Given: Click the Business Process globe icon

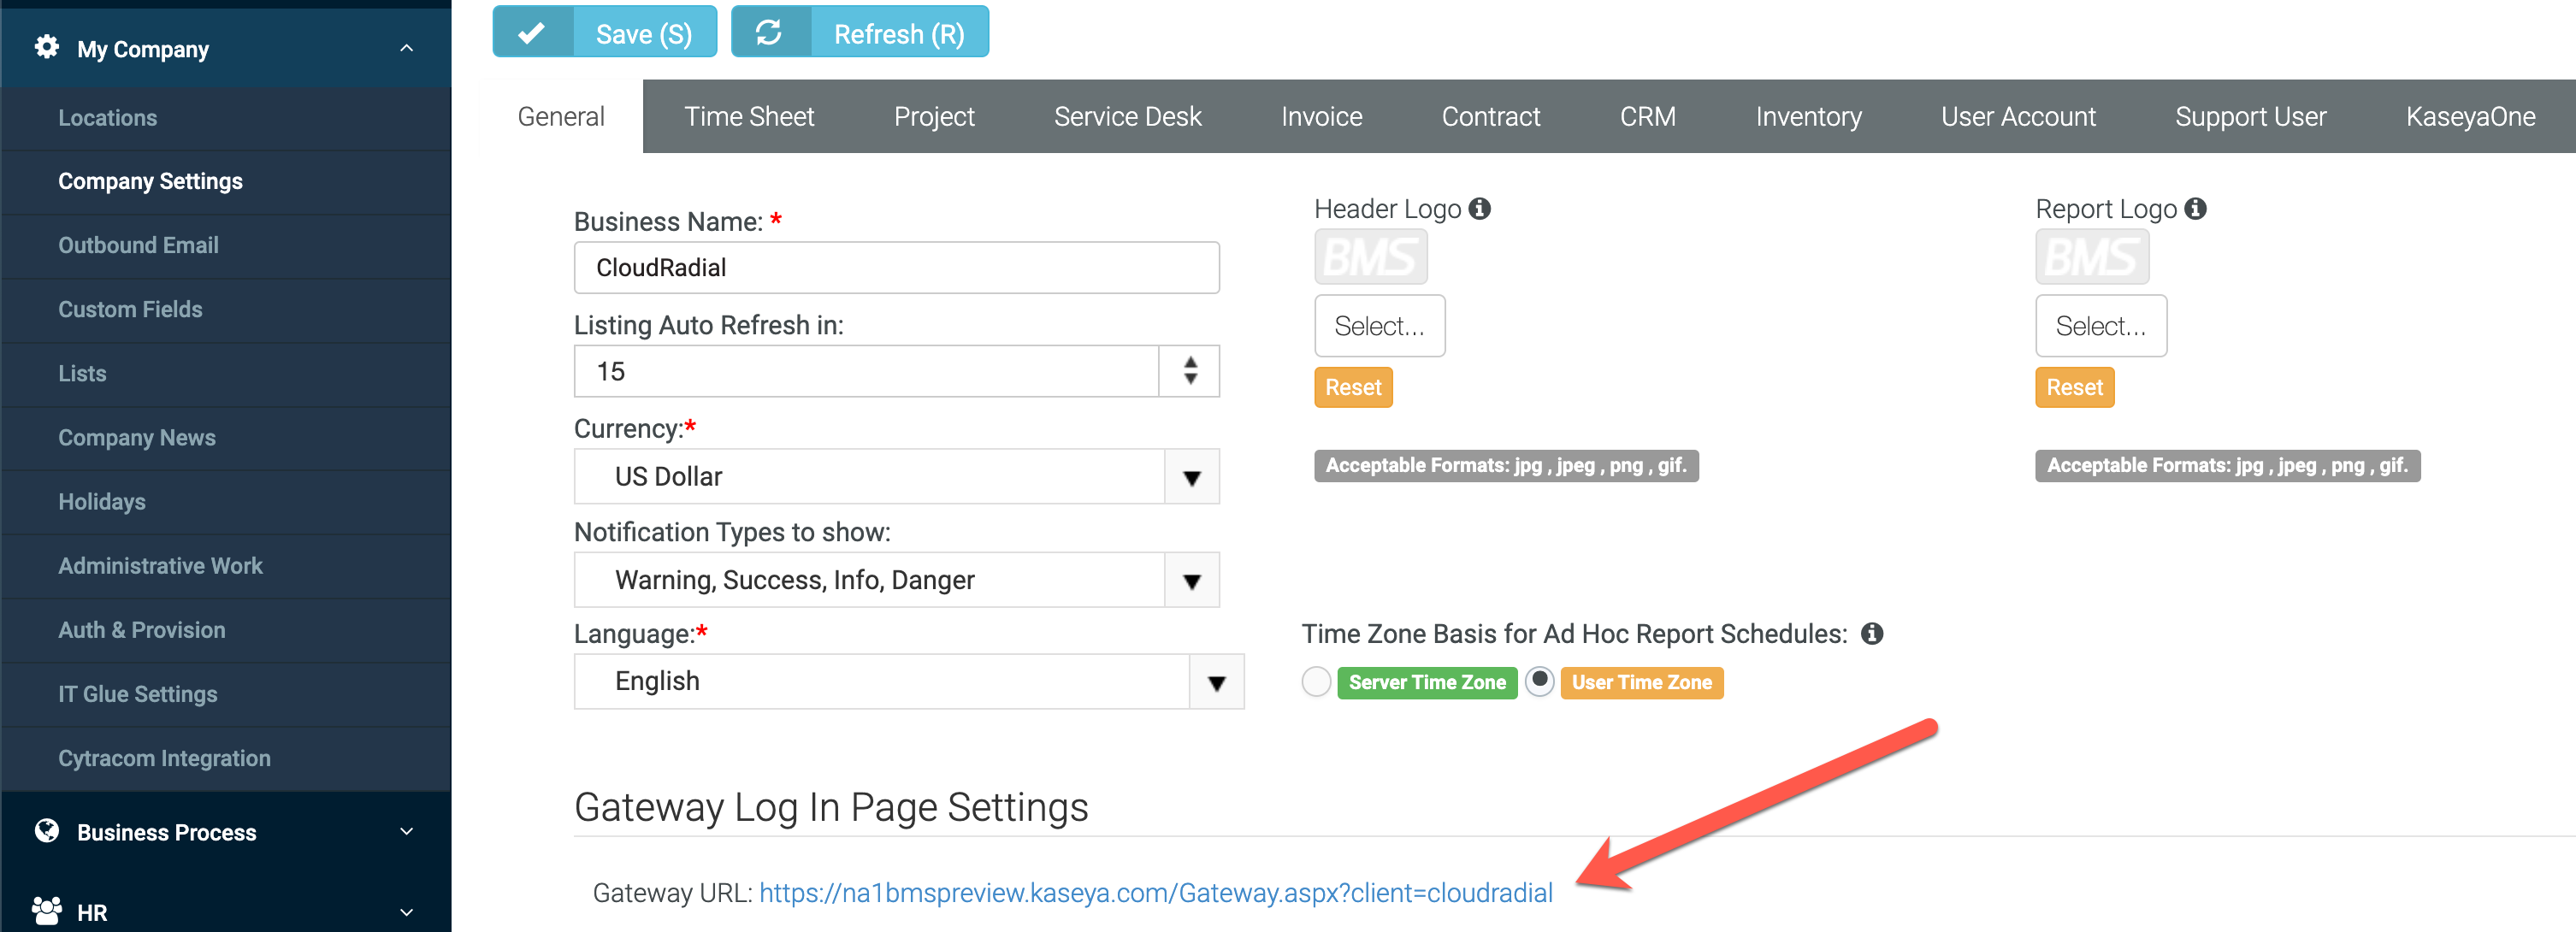Looking at the screenshot, I should pyautogui.click(x=46, y=830).
